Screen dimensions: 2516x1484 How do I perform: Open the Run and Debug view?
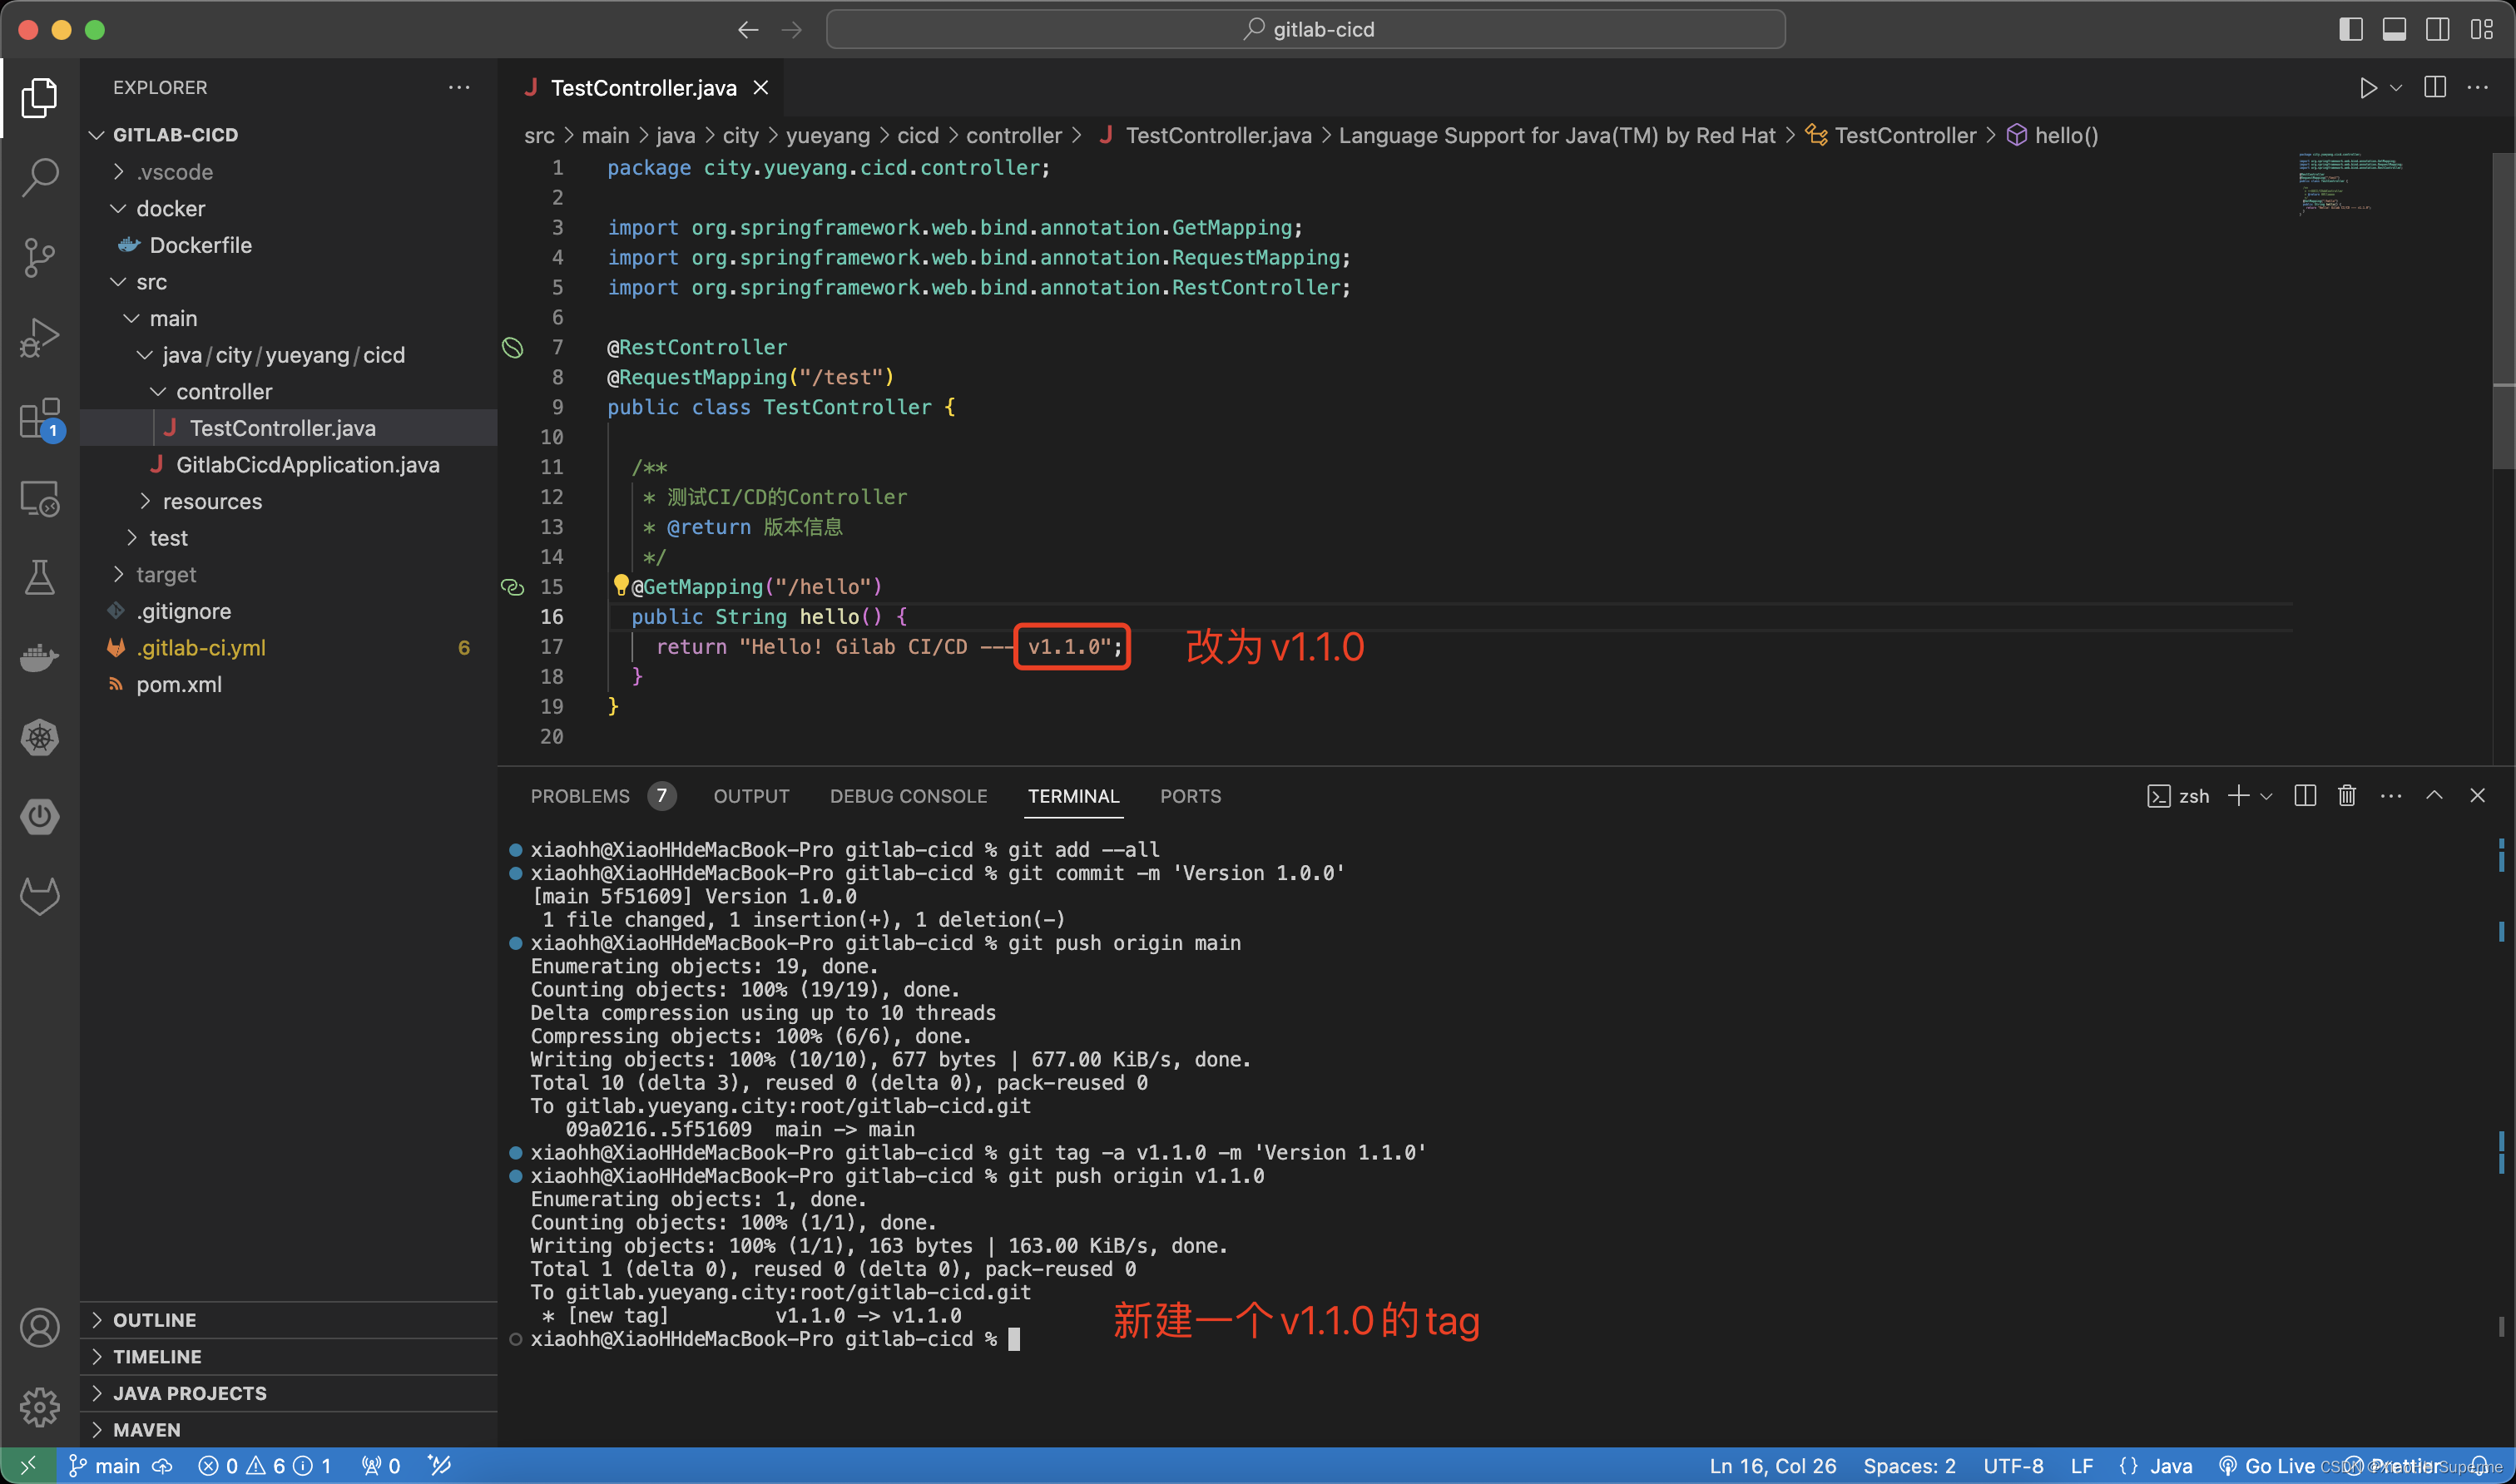[40, 337]
